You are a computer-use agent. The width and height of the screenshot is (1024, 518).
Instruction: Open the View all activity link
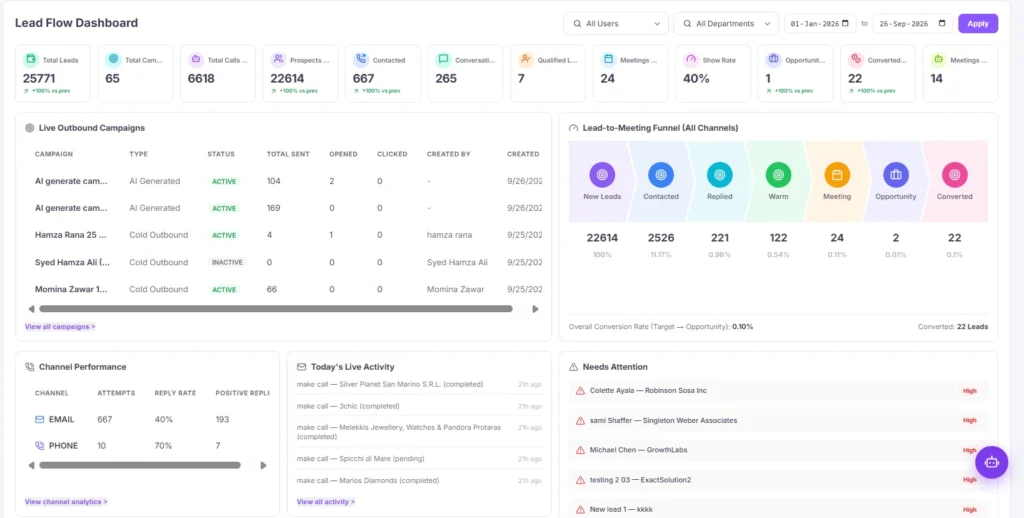click(x=326, y=502)
